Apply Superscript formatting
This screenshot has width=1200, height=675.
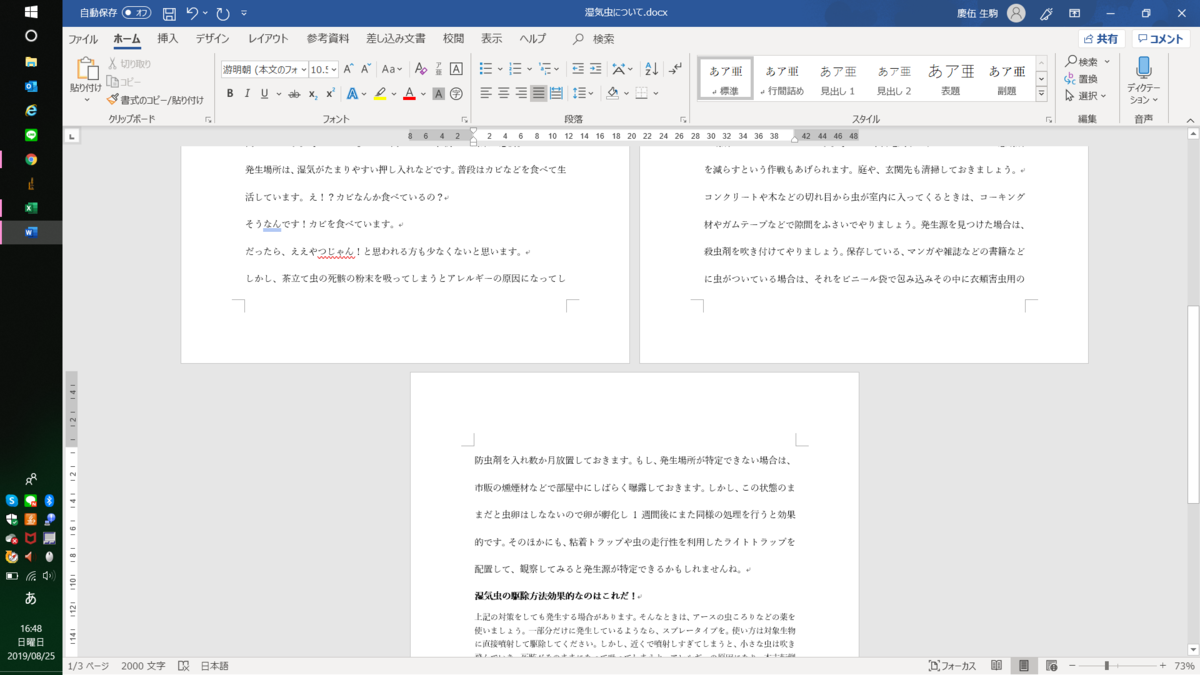(330, 94)
